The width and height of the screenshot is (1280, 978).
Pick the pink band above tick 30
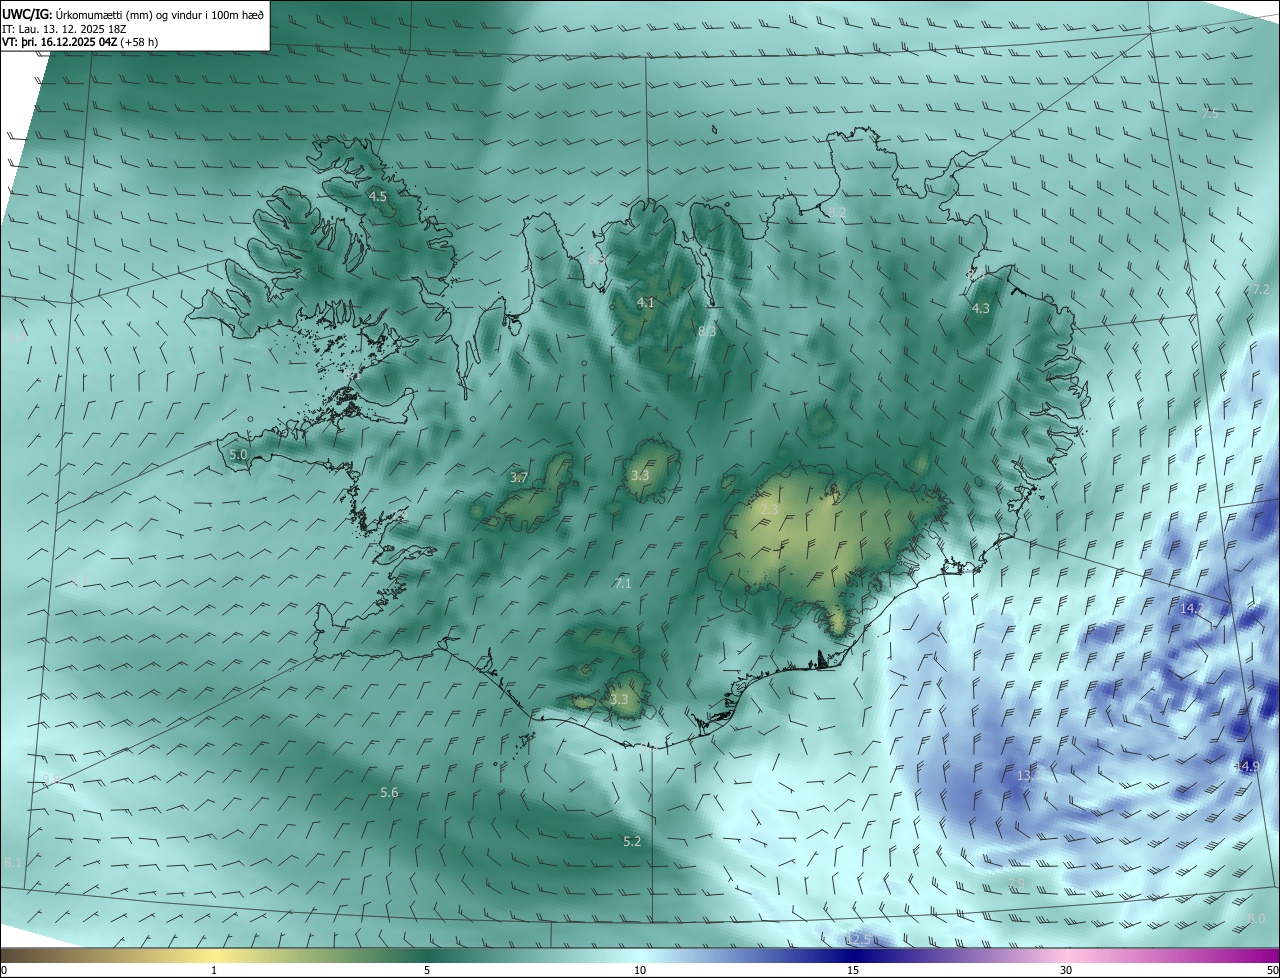pyautogui.click(x=1066, y=955)
